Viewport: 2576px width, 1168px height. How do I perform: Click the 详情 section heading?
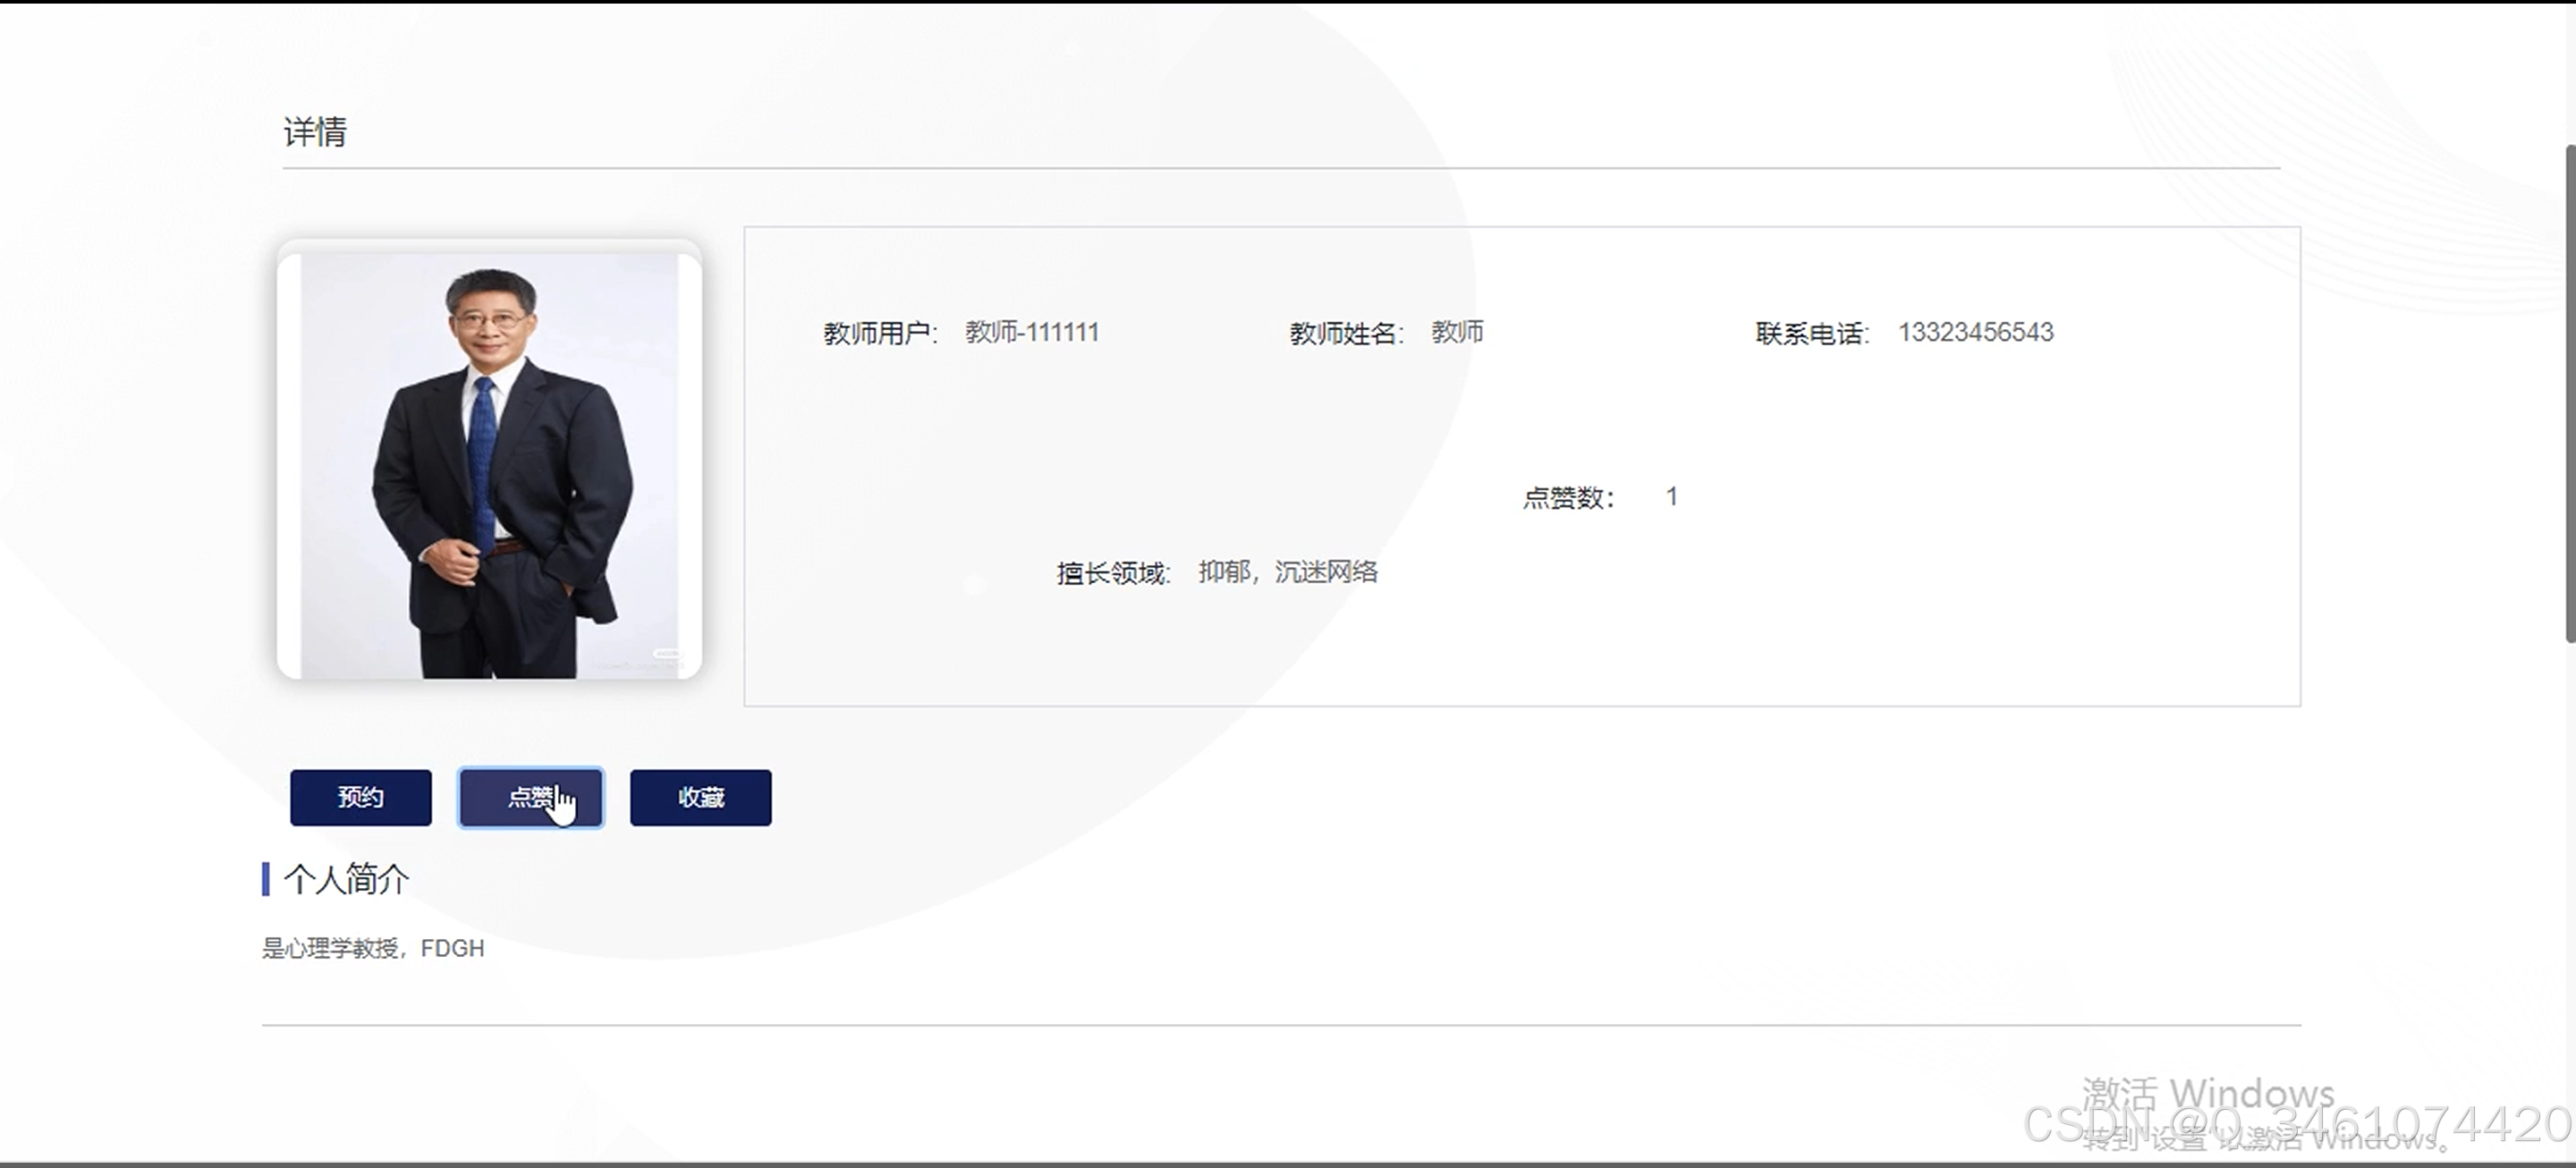point(315,132)
